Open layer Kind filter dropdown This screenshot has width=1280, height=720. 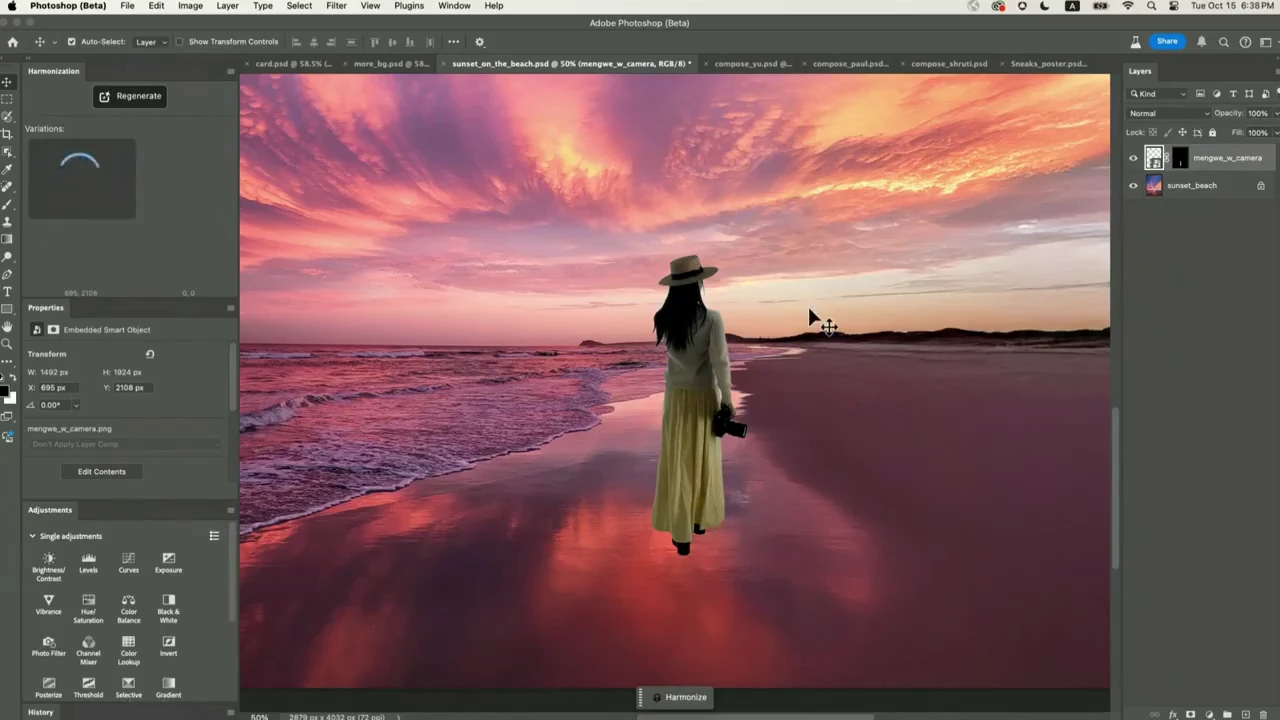click(x=1158, y=94)
